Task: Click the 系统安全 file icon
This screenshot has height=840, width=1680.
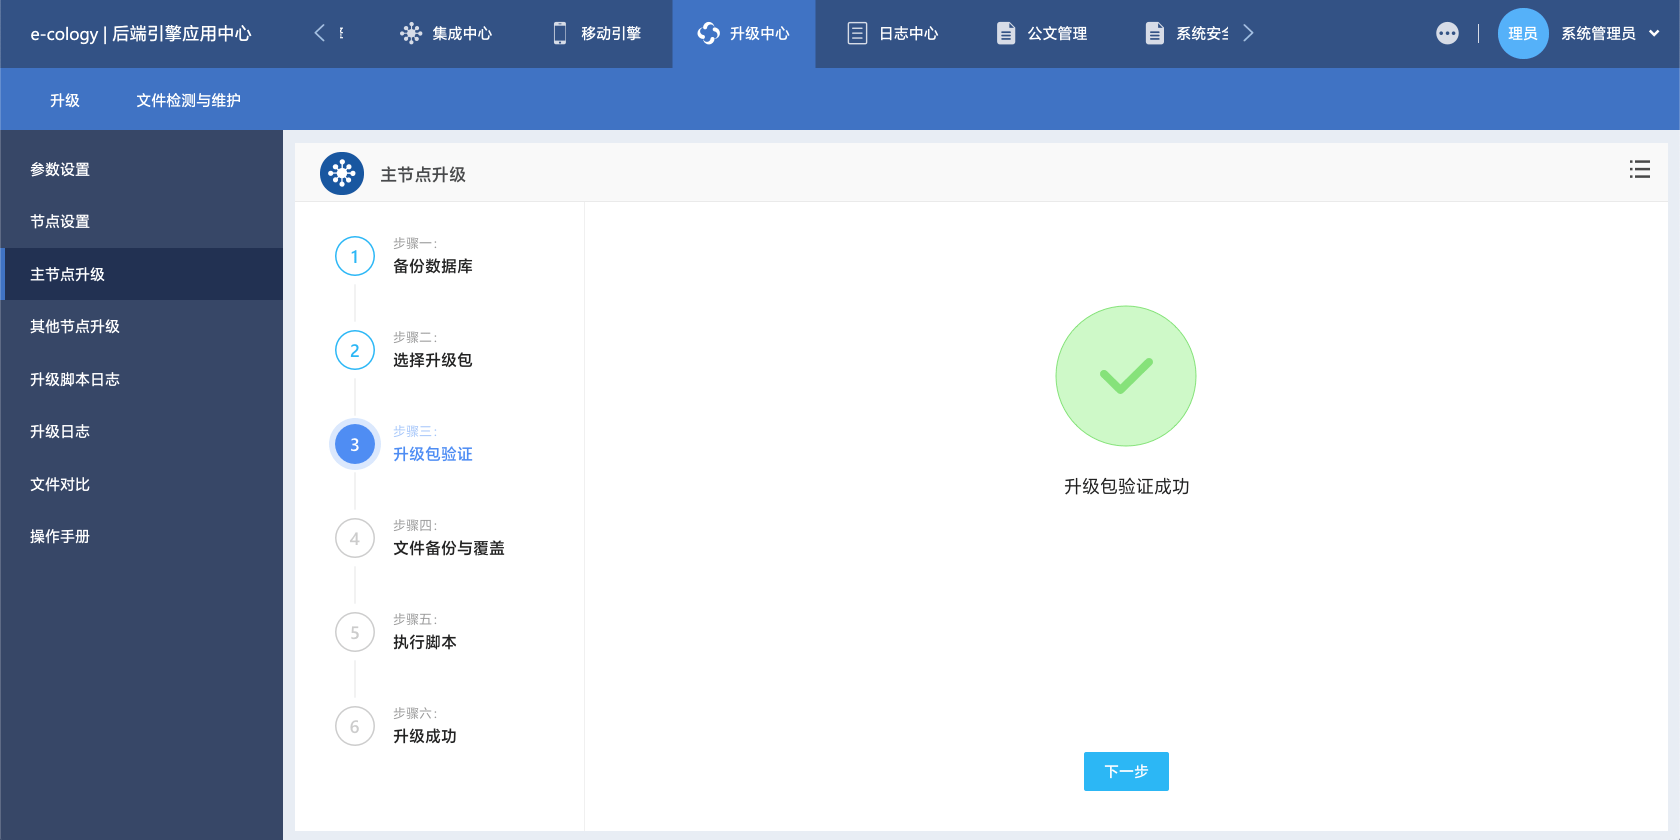Action: click(x=1154, y=33)
